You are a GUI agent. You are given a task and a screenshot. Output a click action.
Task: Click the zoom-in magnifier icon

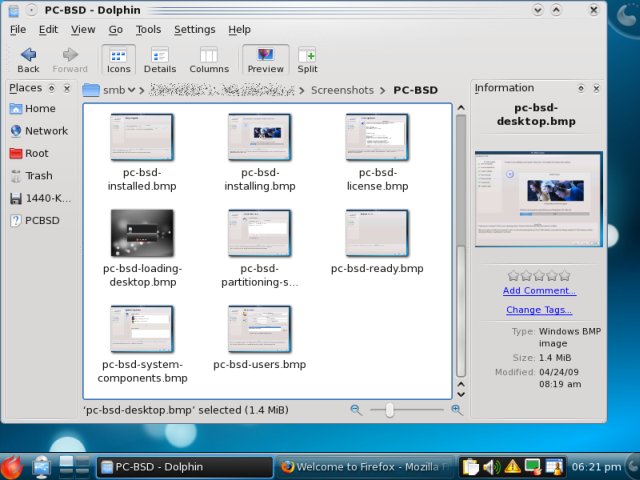coord(457,410)
